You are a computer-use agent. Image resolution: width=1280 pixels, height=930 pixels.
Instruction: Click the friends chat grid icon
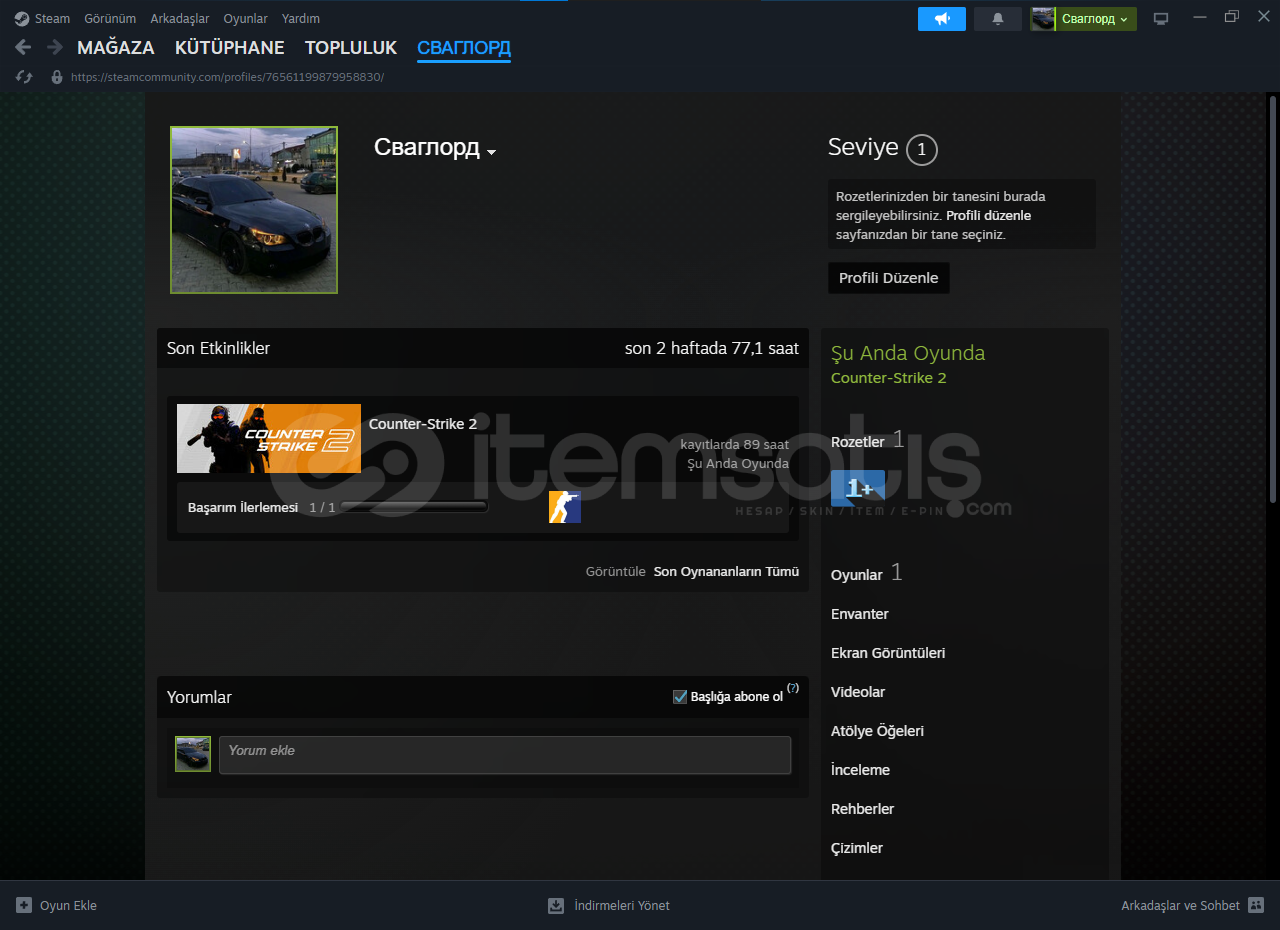[1257, 905]
